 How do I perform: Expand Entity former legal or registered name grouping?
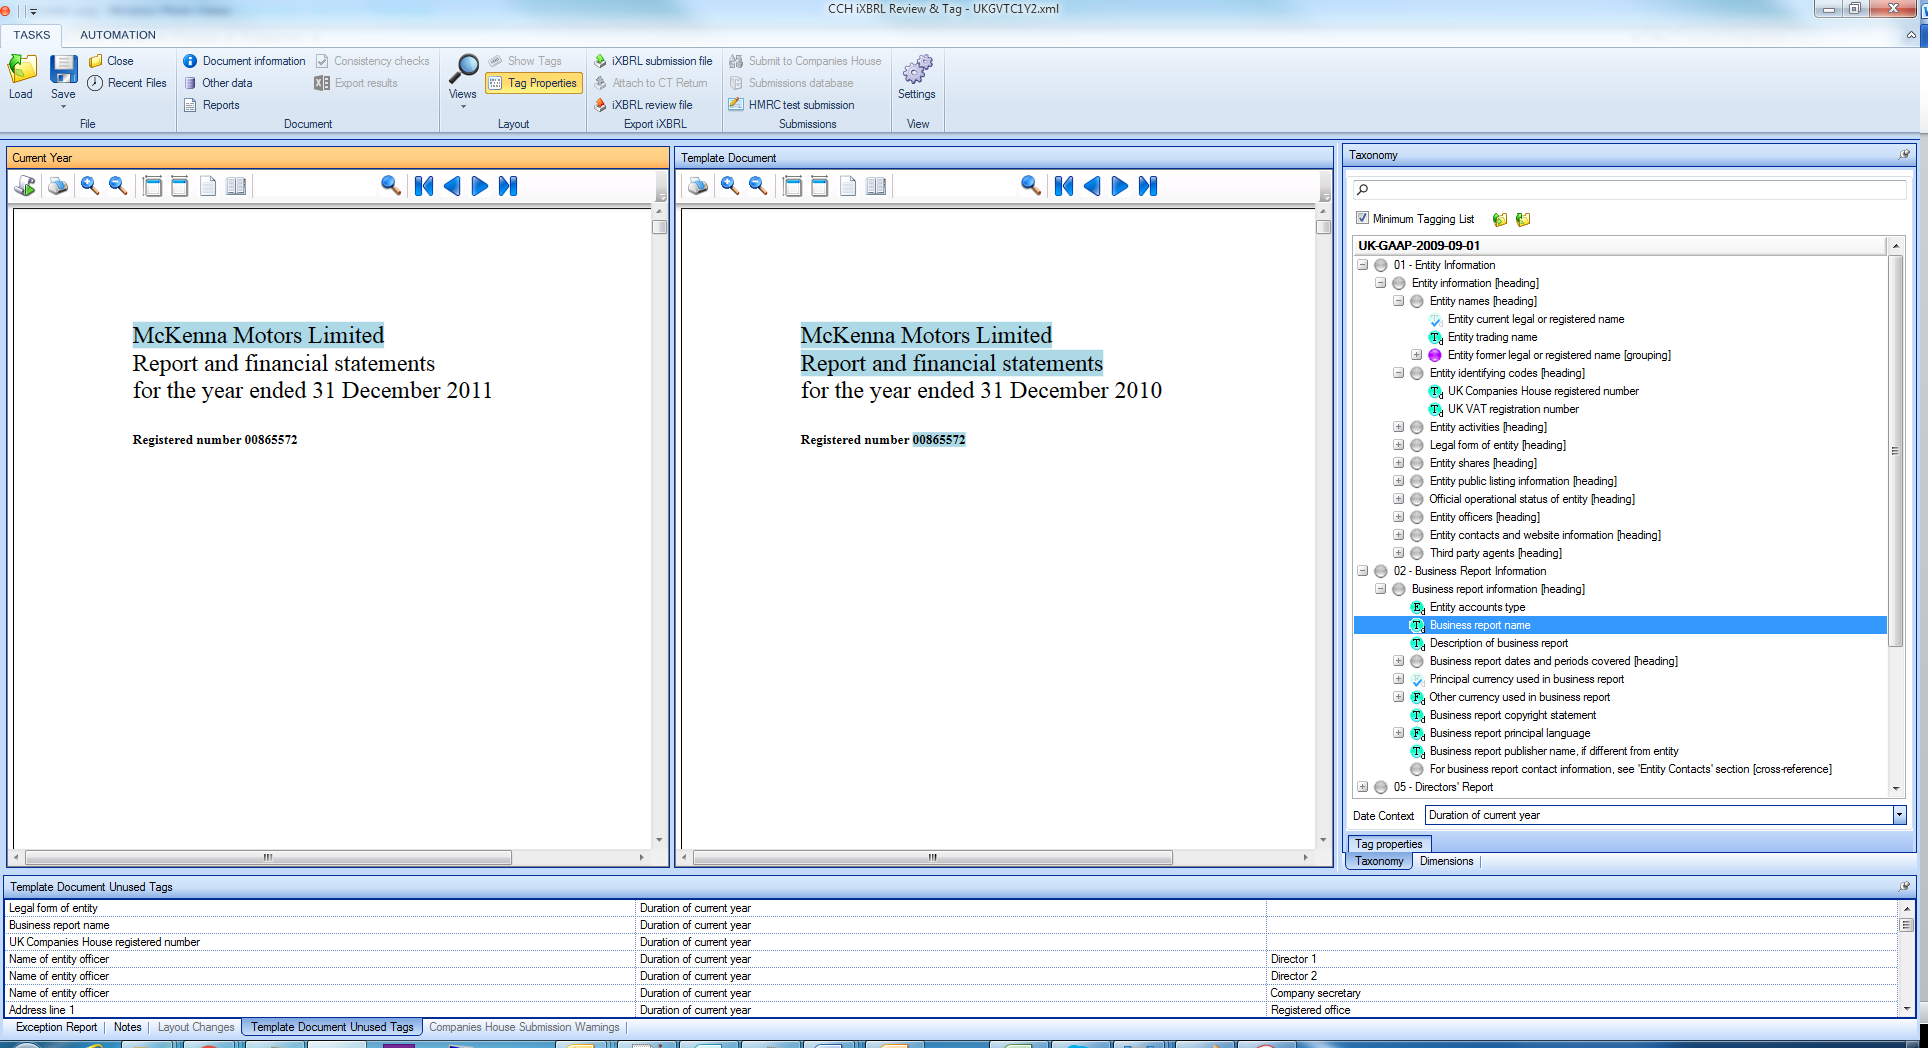[x=1416, y=355]
